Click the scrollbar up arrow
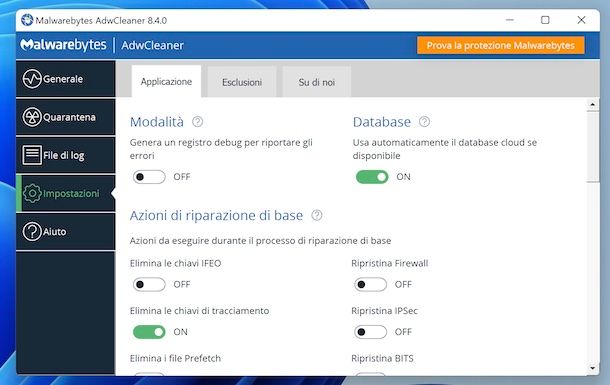Viewport: 610px width, 385px height. tap(592, 104)
